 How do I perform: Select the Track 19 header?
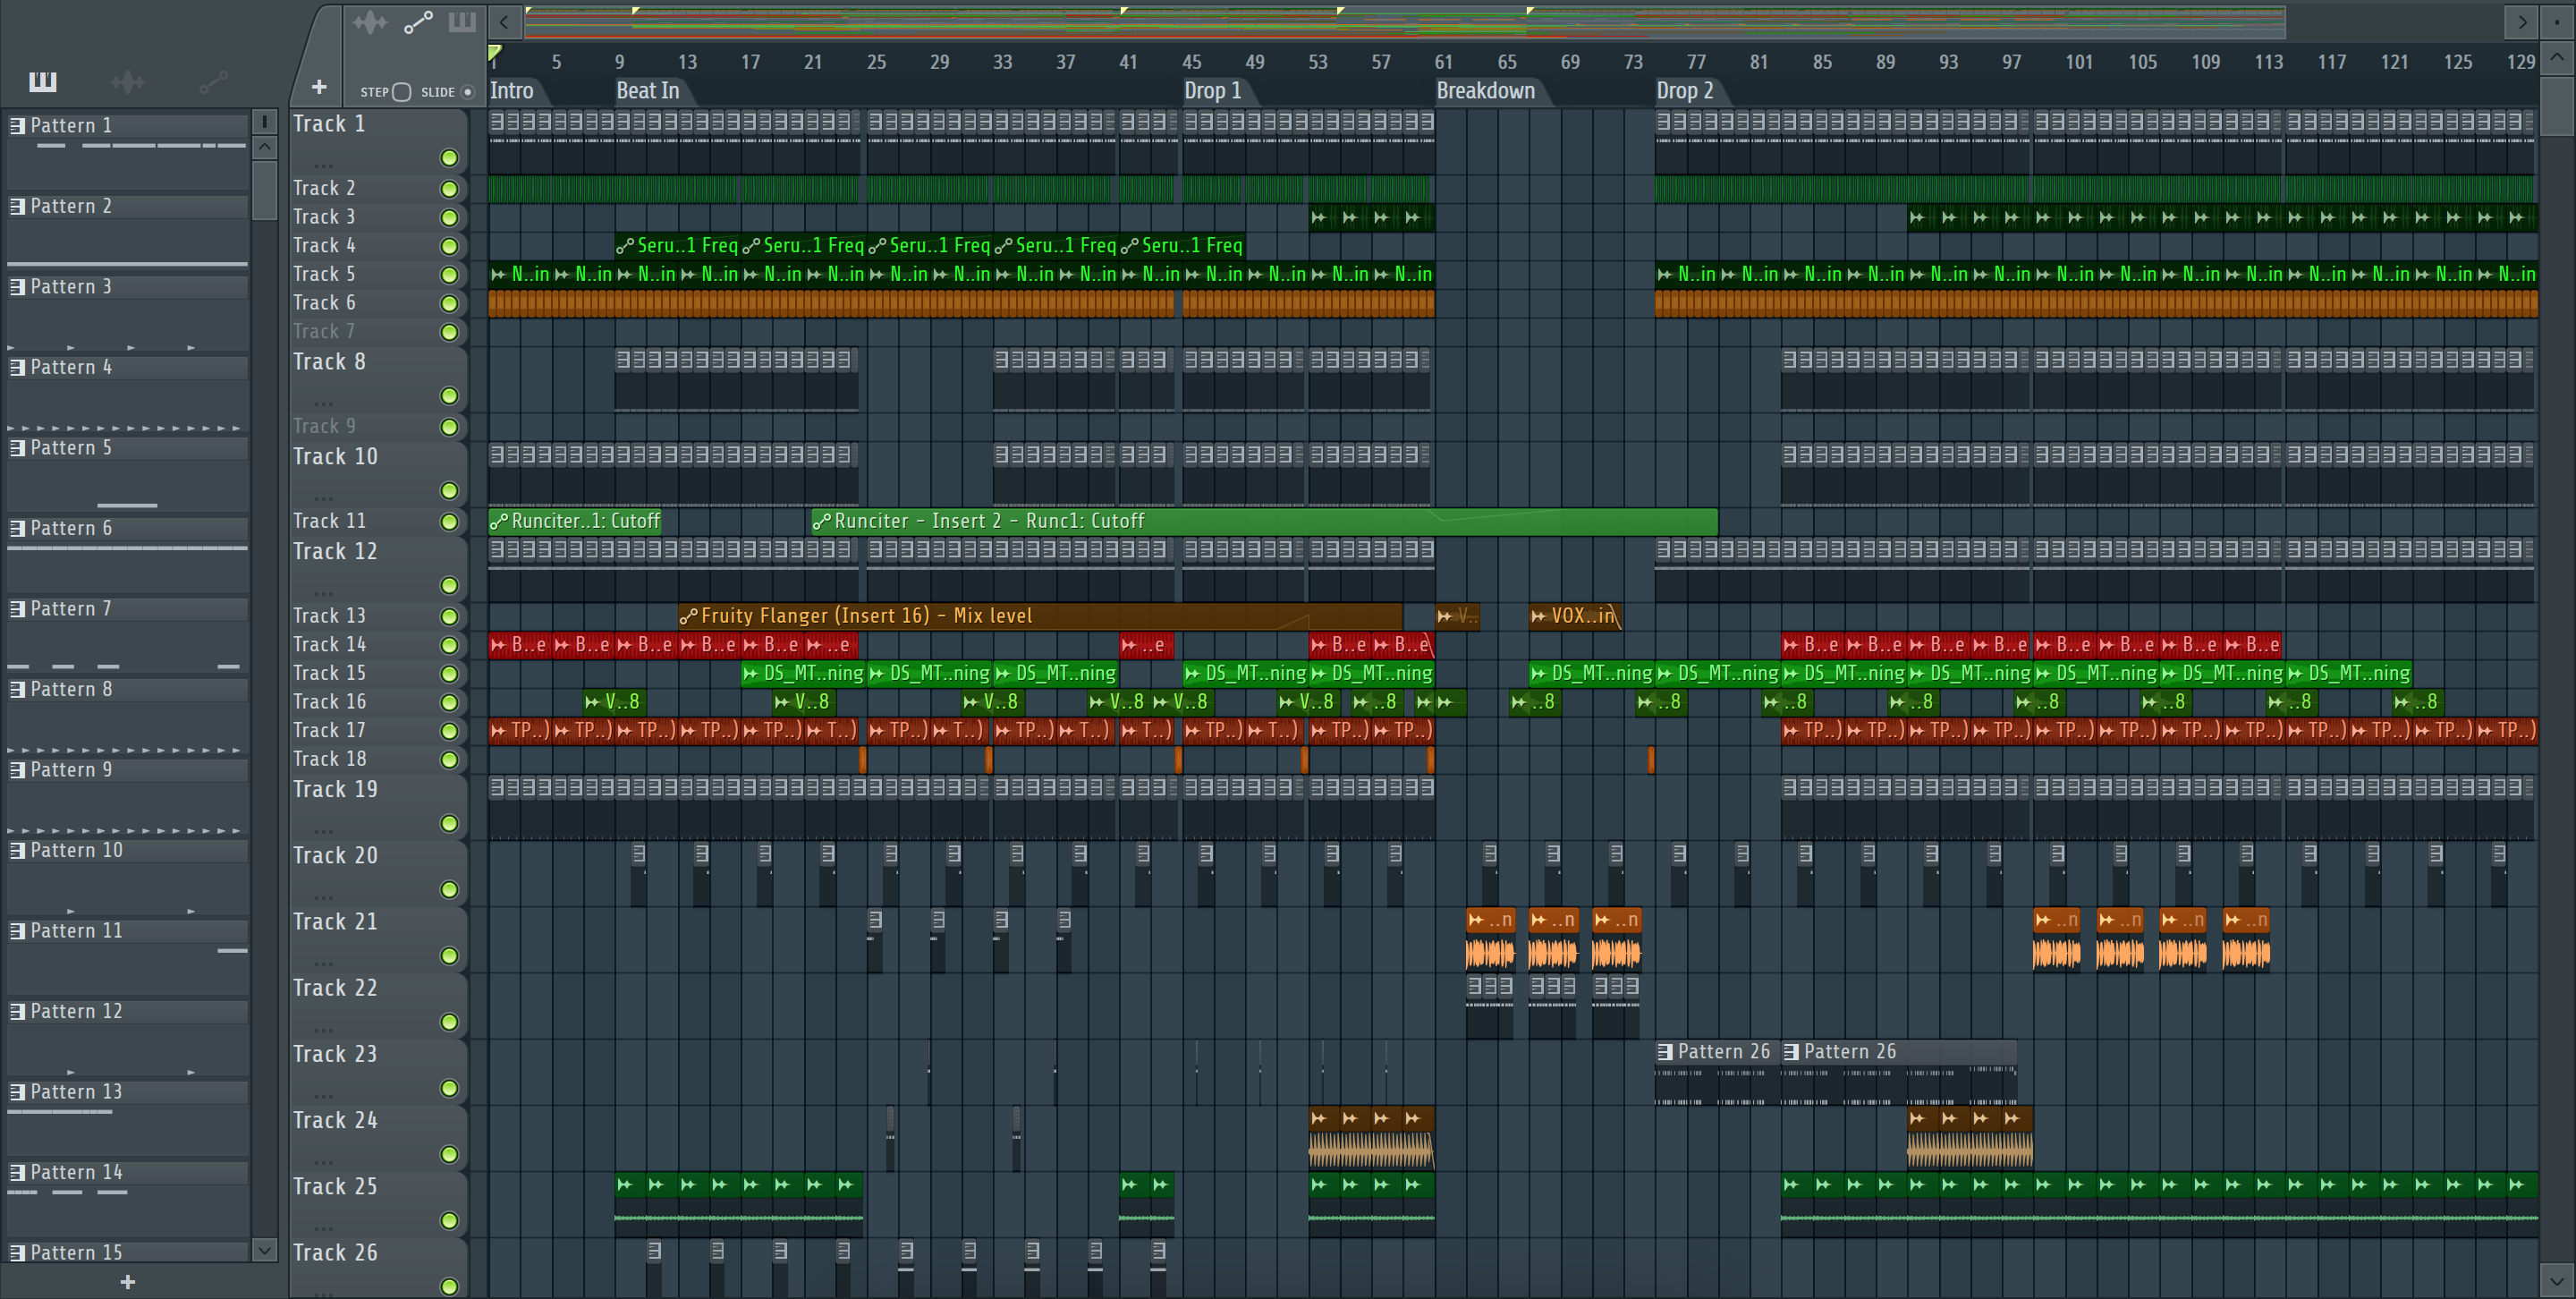378,807
